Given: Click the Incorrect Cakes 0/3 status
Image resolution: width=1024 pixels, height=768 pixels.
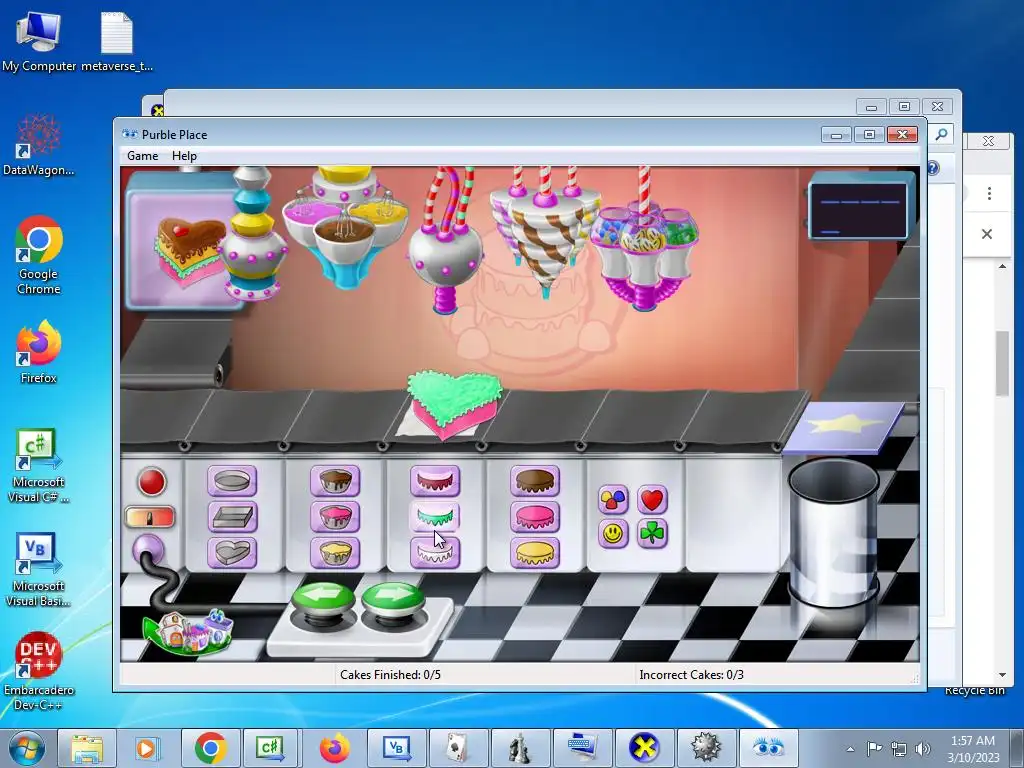Looking at the screenshot, I should [x=692, y=675].
